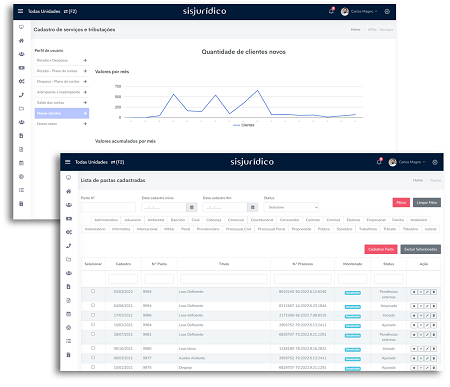This screenshot has height=387, width=450.
Task: Open the monitor icon atop the front window sidebar
Action: (69, 178)
